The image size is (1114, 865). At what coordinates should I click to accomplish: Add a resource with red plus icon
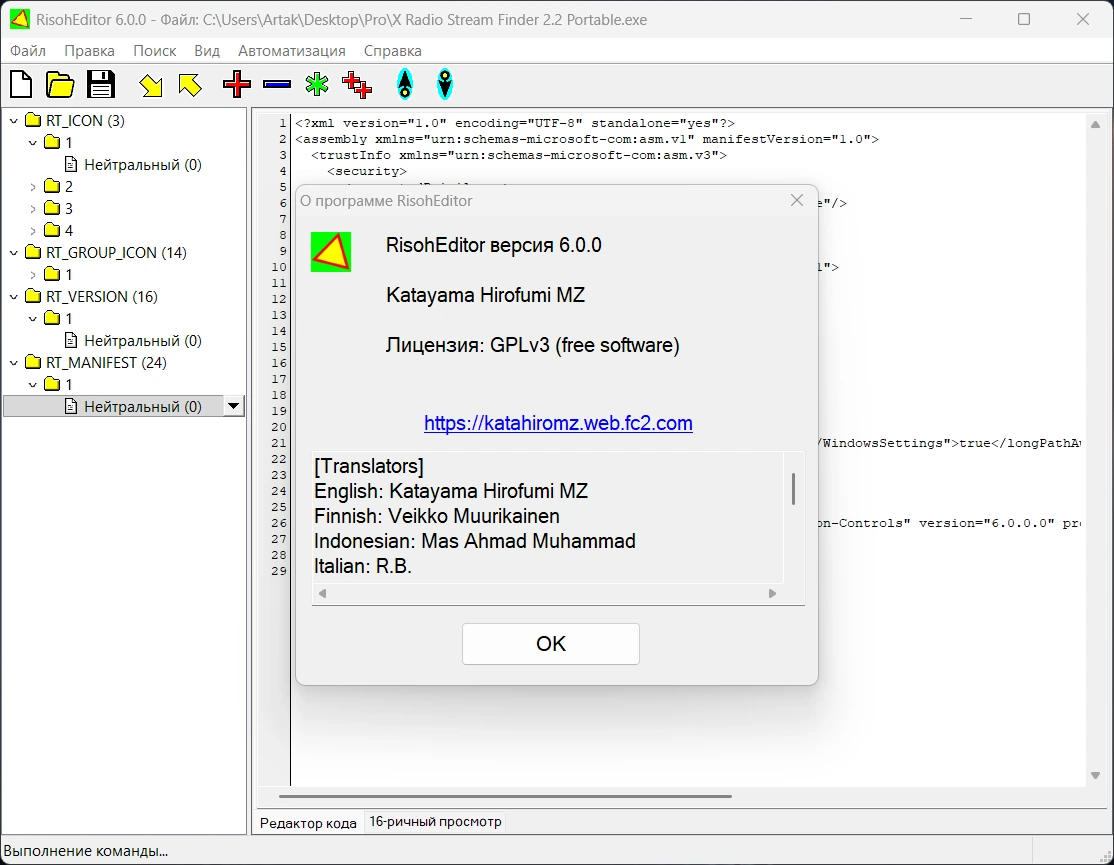(237, 85)
